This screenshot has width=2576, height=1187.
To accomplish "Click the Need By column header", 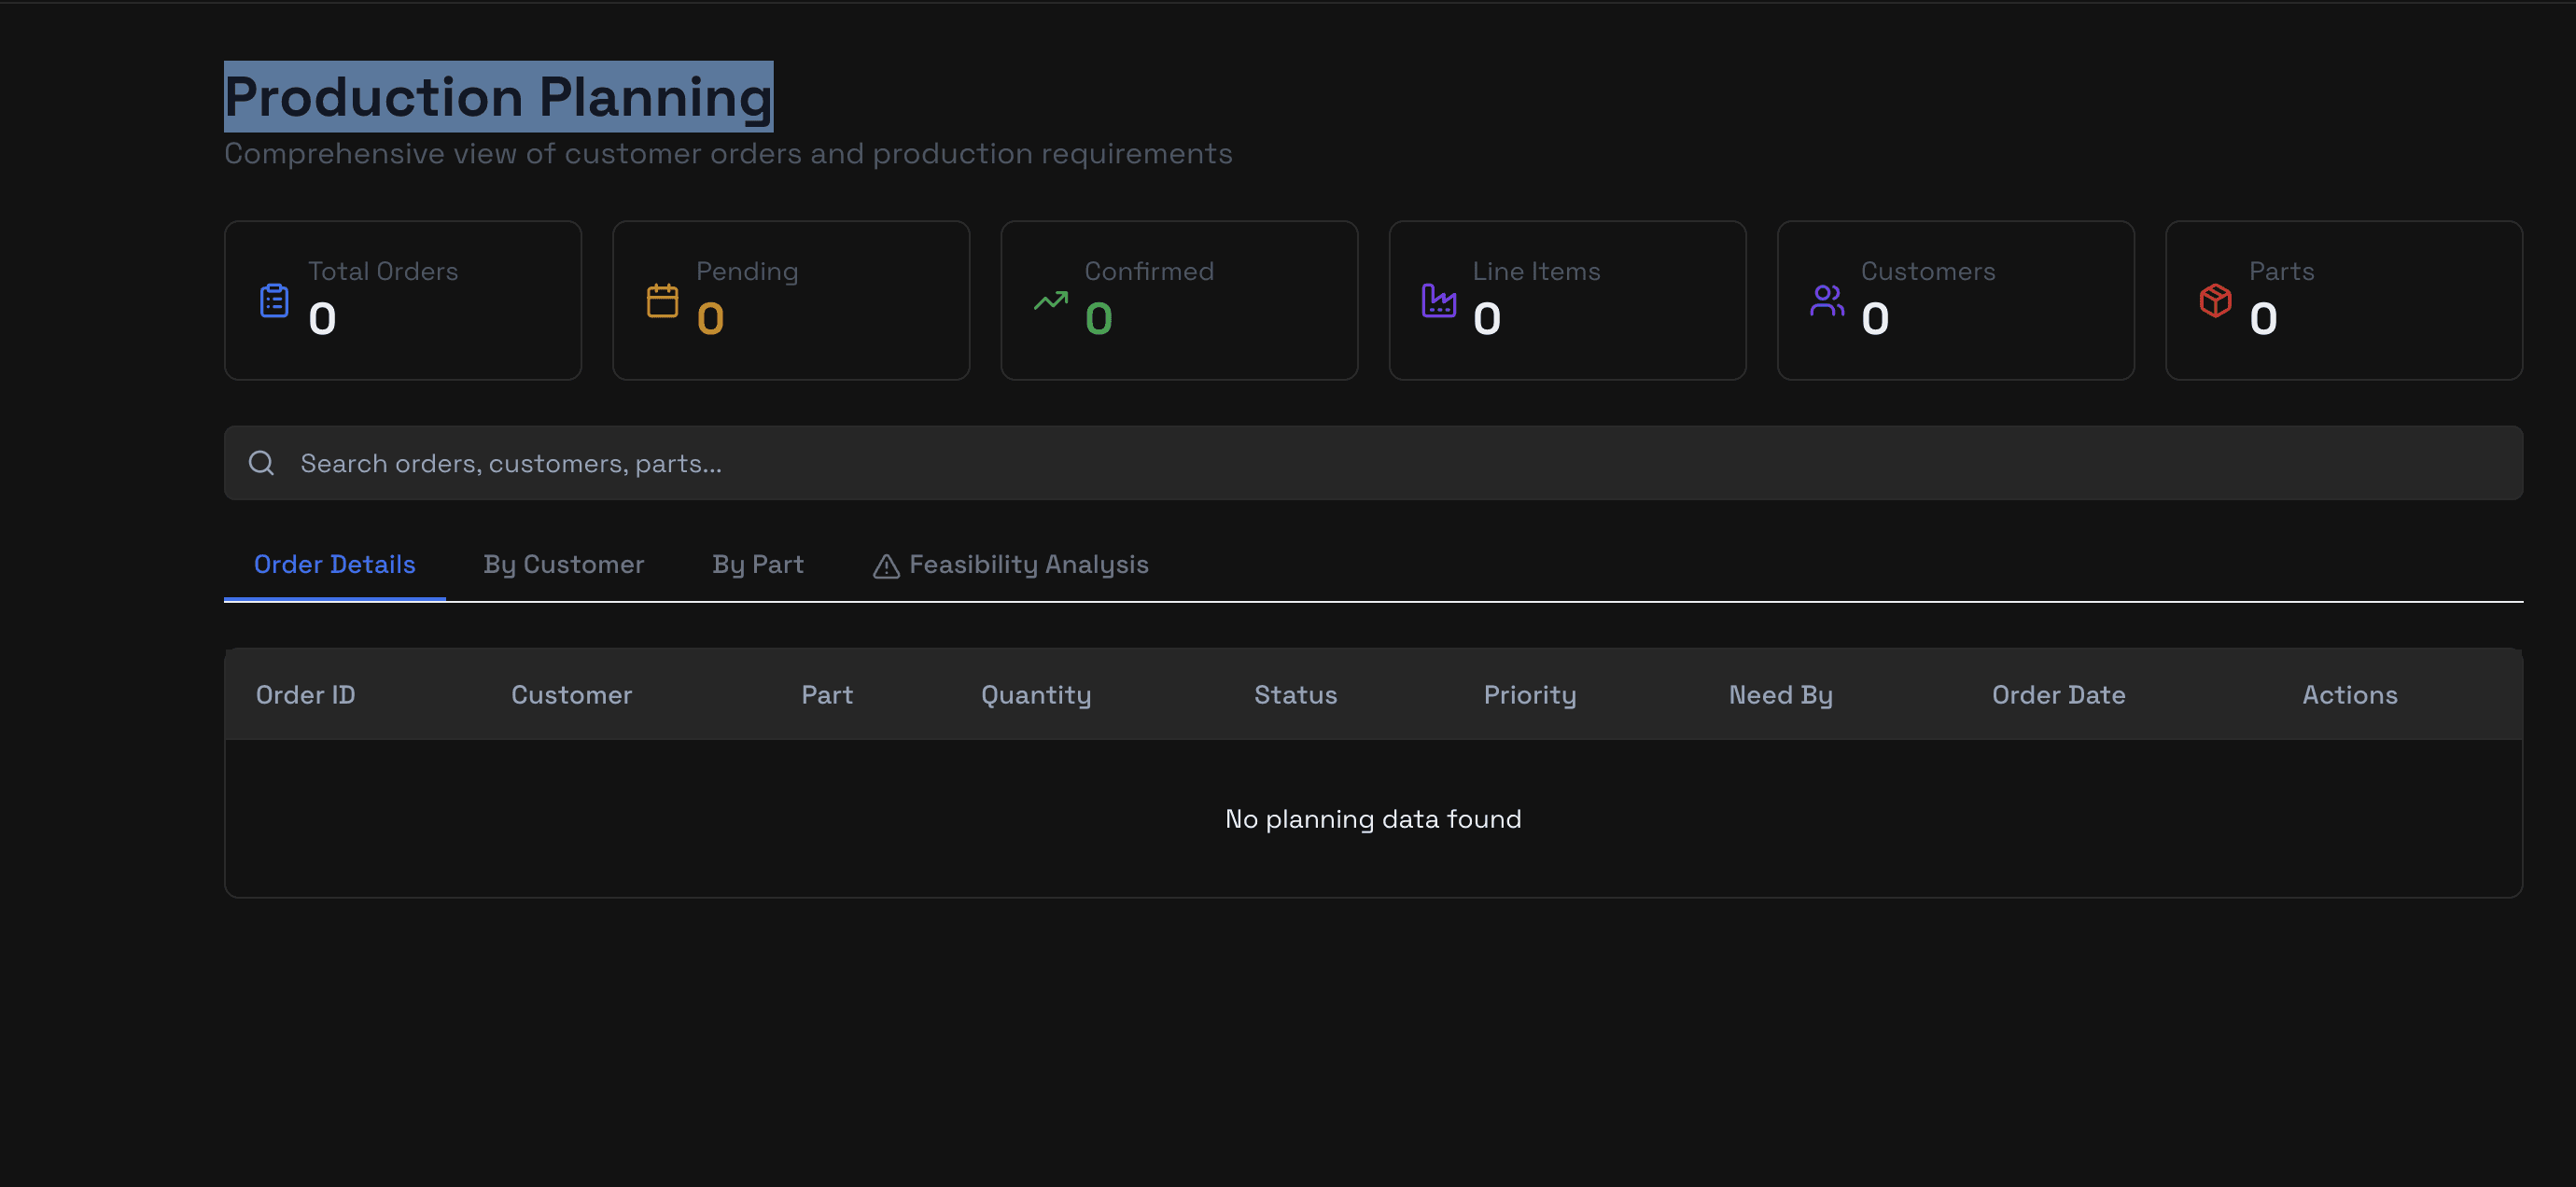I will [1780, 695].
